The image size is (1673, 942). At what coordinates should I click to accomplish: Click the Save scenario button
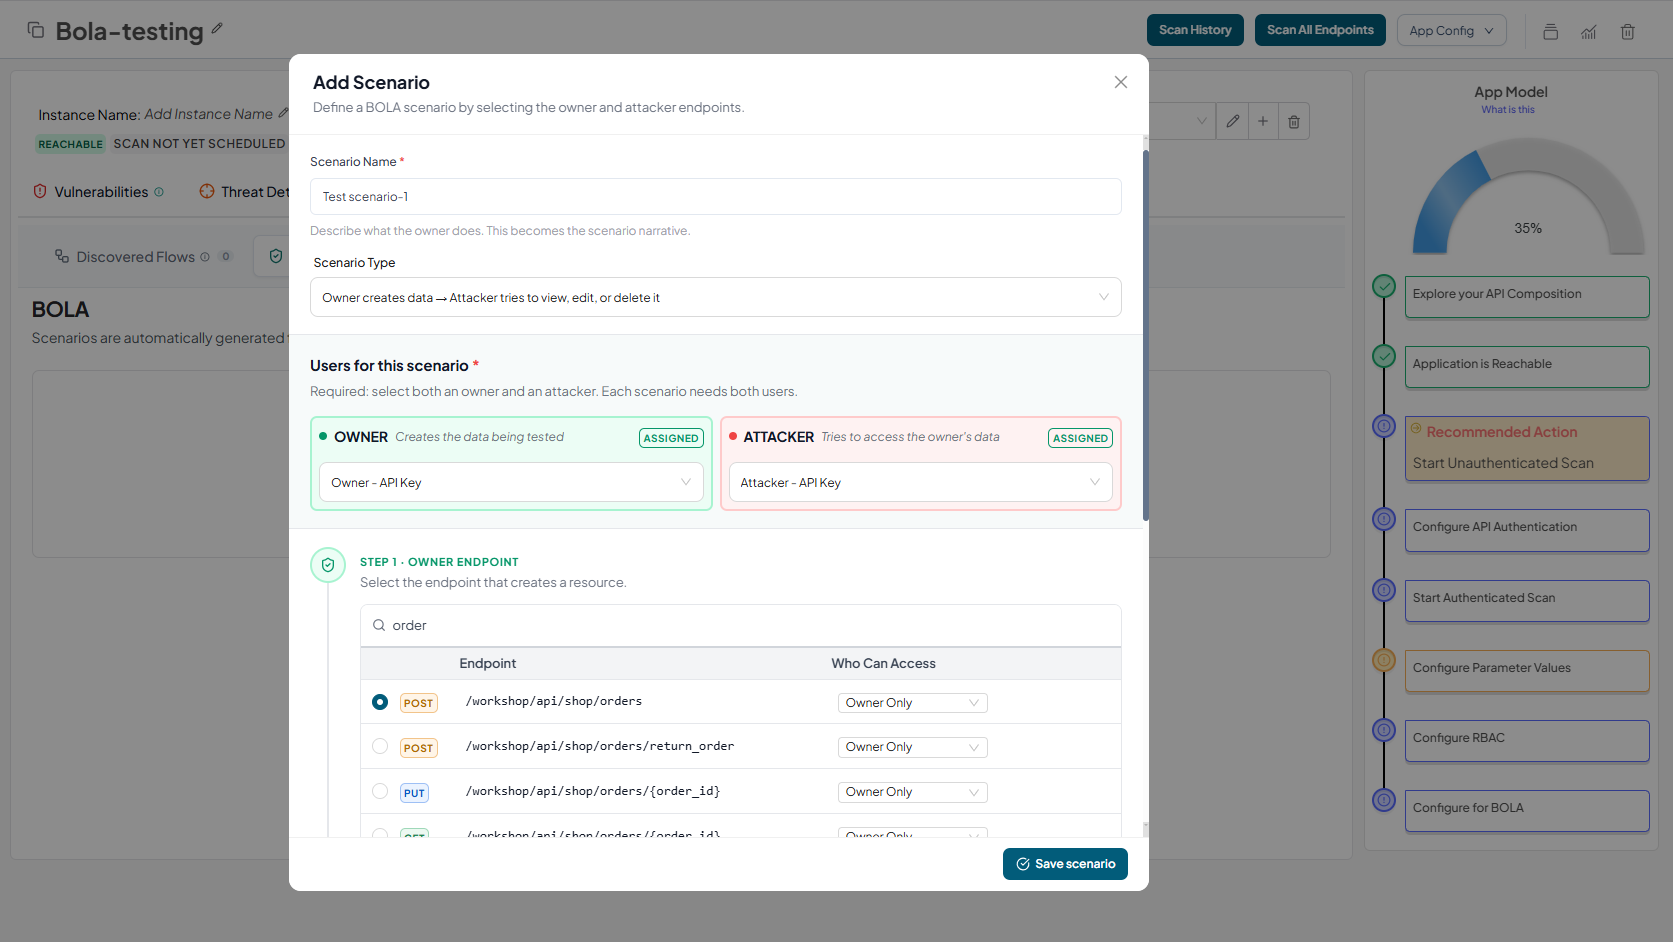tap(1065, 864)
